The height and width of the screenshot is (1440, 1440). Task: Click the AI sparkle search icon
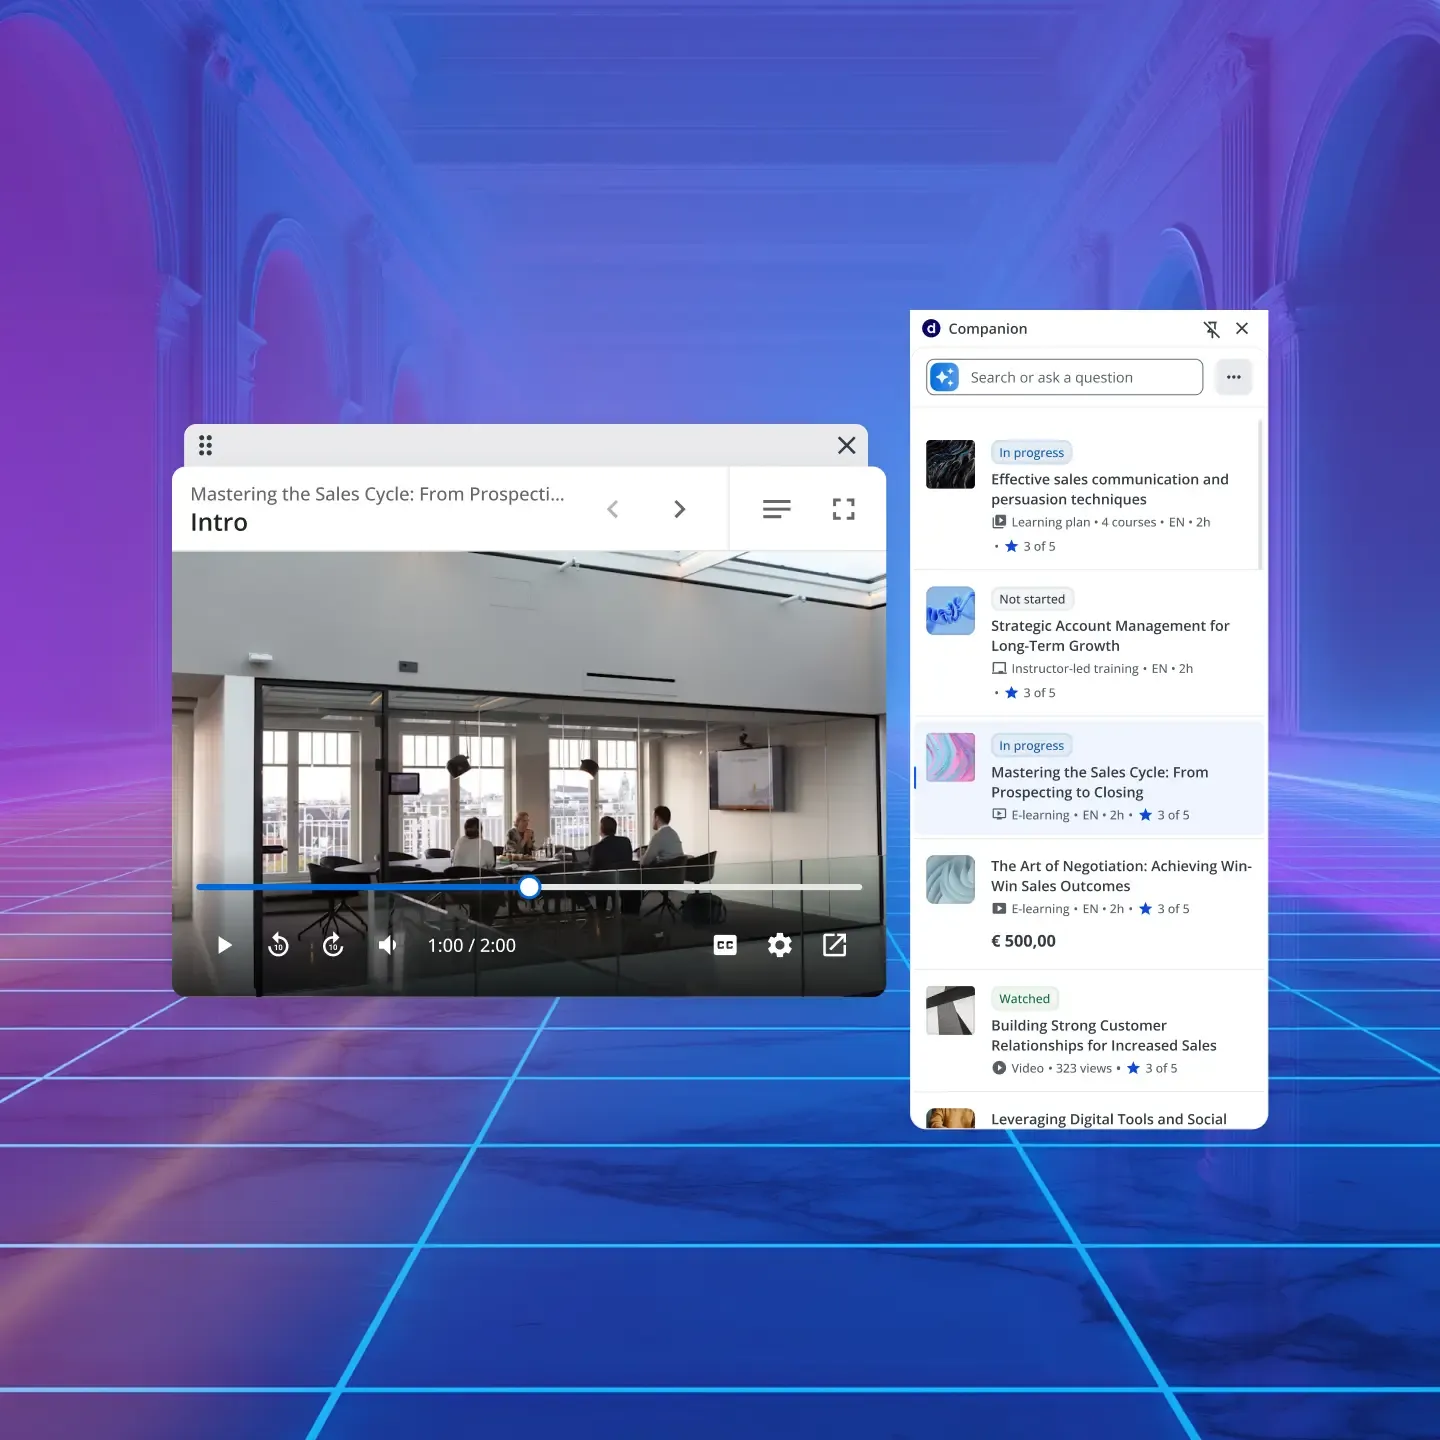pos(945,377)
